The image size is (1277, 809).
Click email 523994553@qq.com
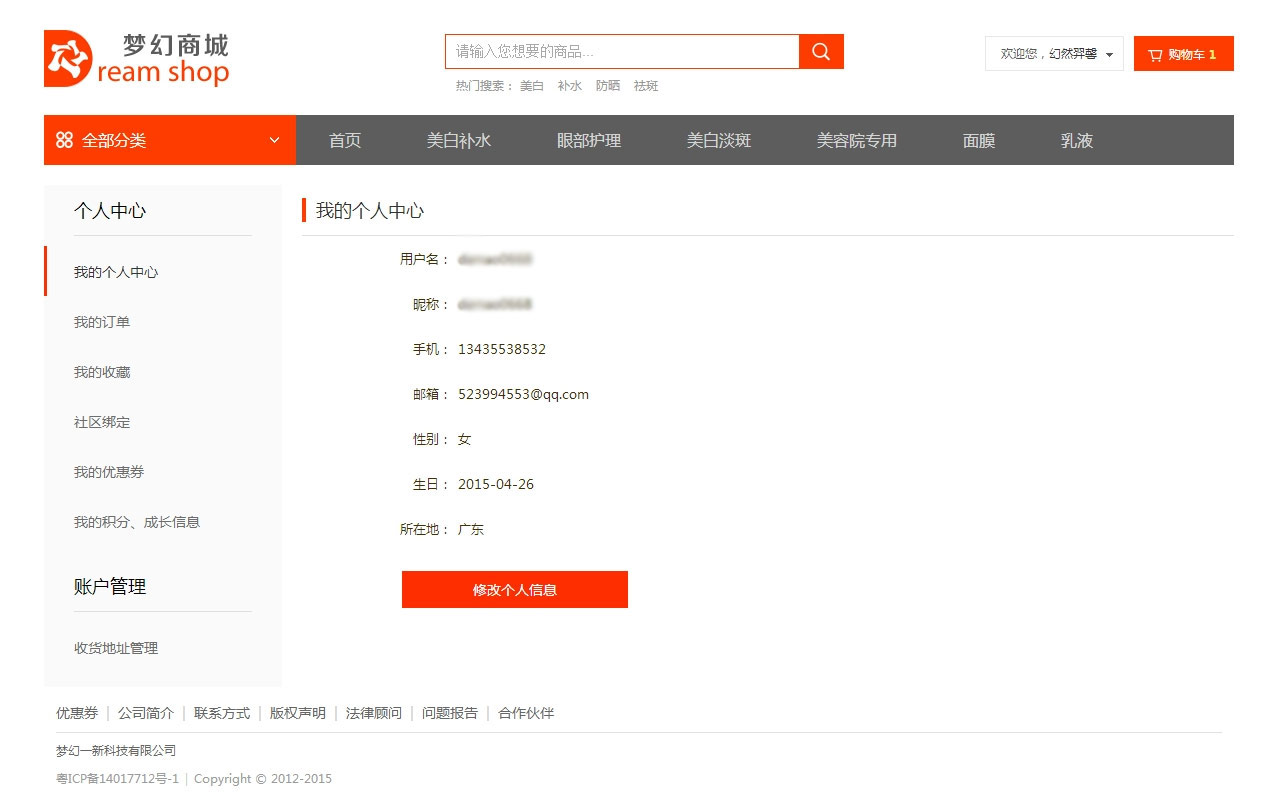point(524,394)
